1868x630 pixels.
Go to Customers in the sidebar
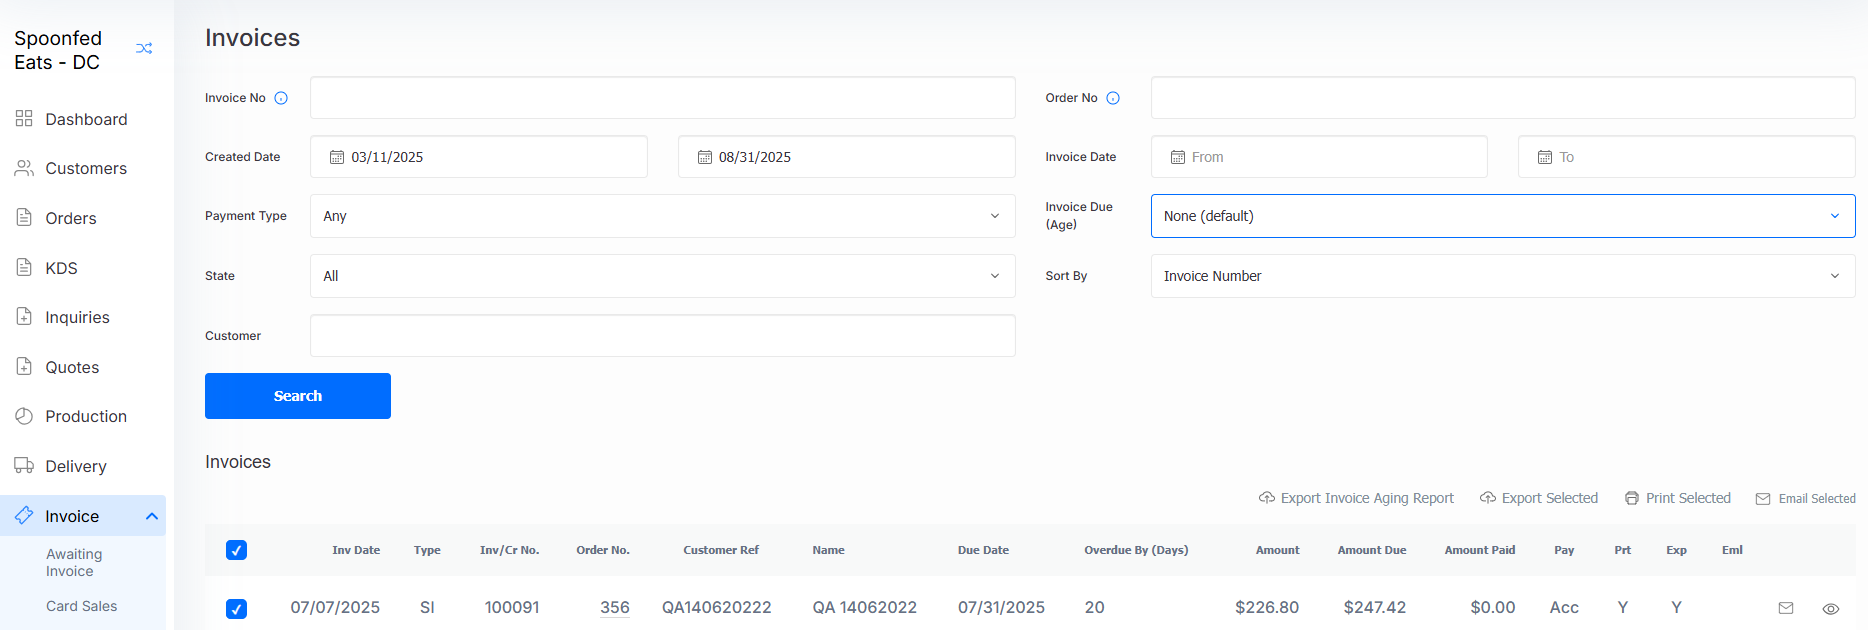coord(86,168)
